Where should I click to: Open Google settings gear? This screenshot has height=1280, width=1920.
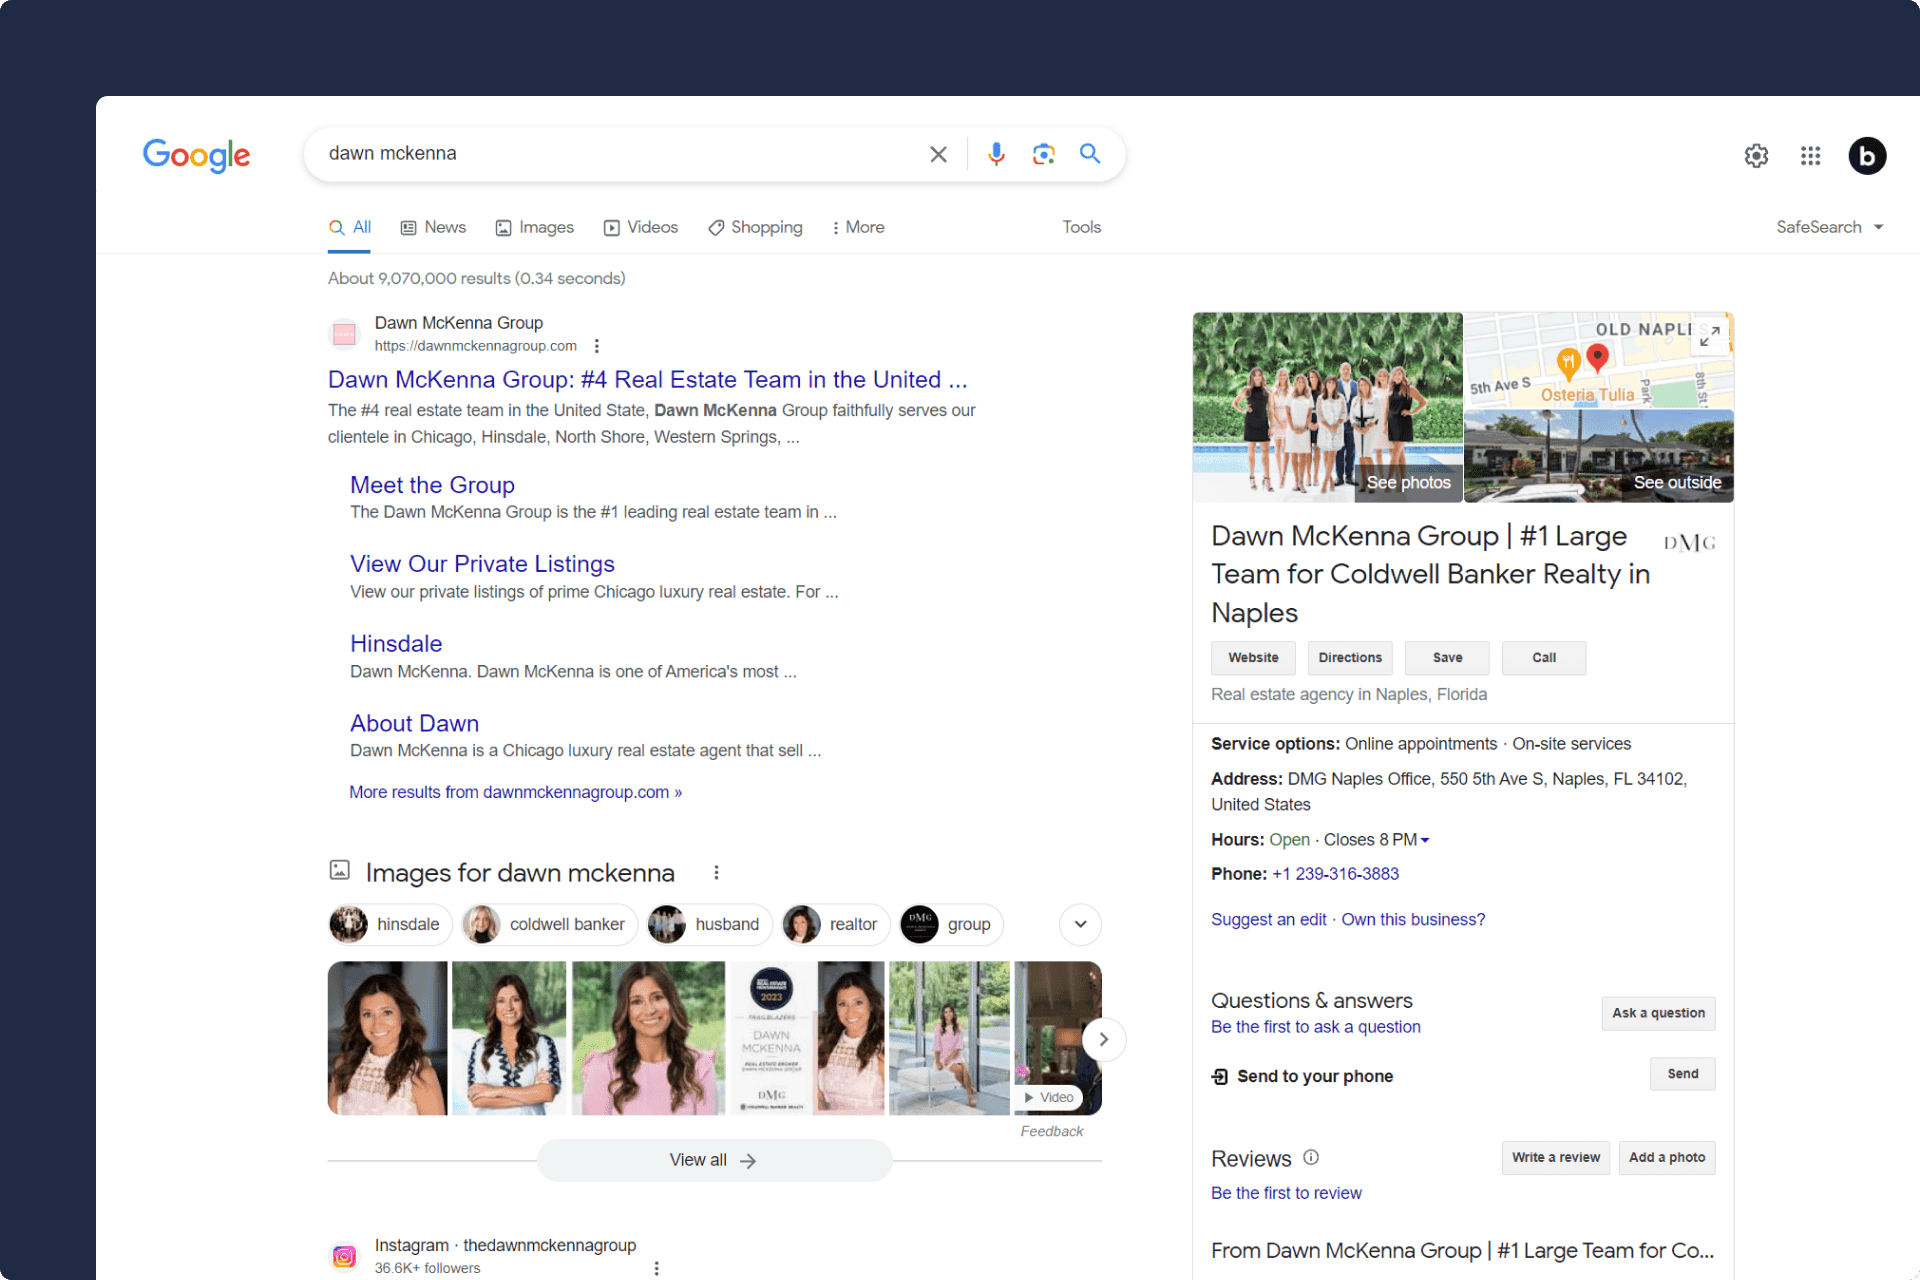point(1756,156)
